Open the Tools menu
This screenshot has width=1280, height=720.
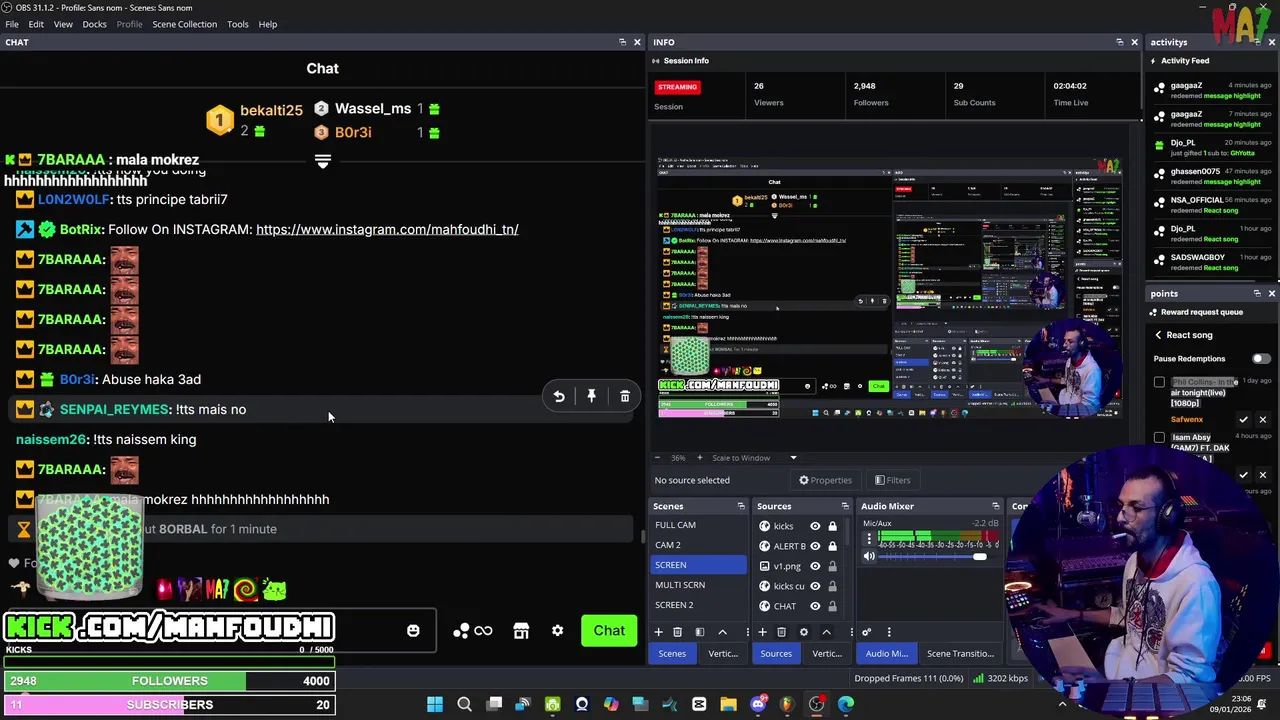(x=238, y=24)
